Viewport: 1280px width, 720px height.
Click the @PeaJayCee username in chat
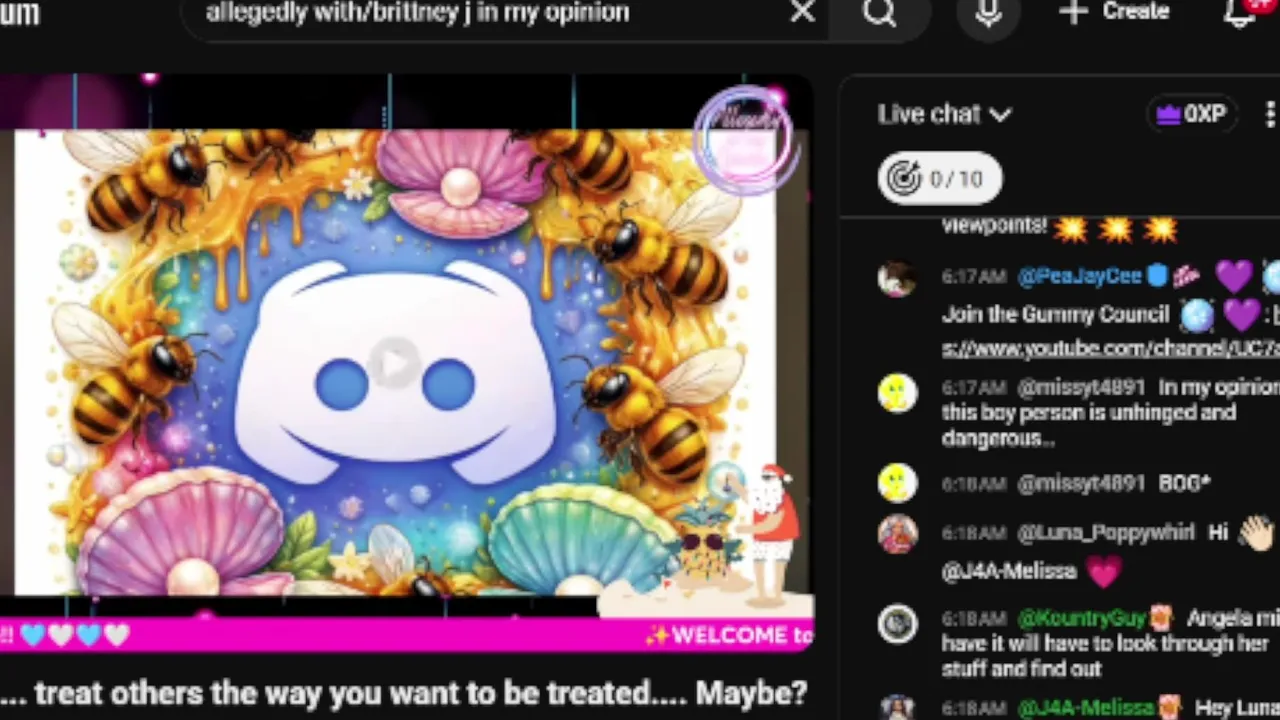coord(1080,277)
